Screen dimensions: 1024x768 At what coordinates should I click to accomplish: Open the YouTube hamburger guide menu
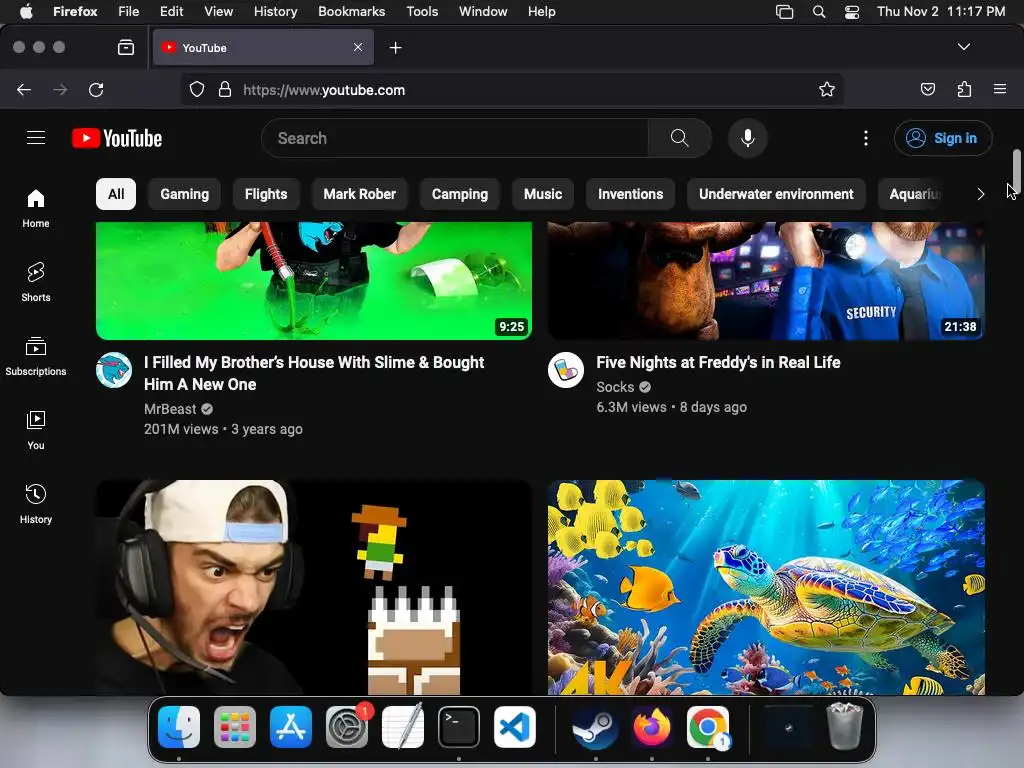point(36,138)
